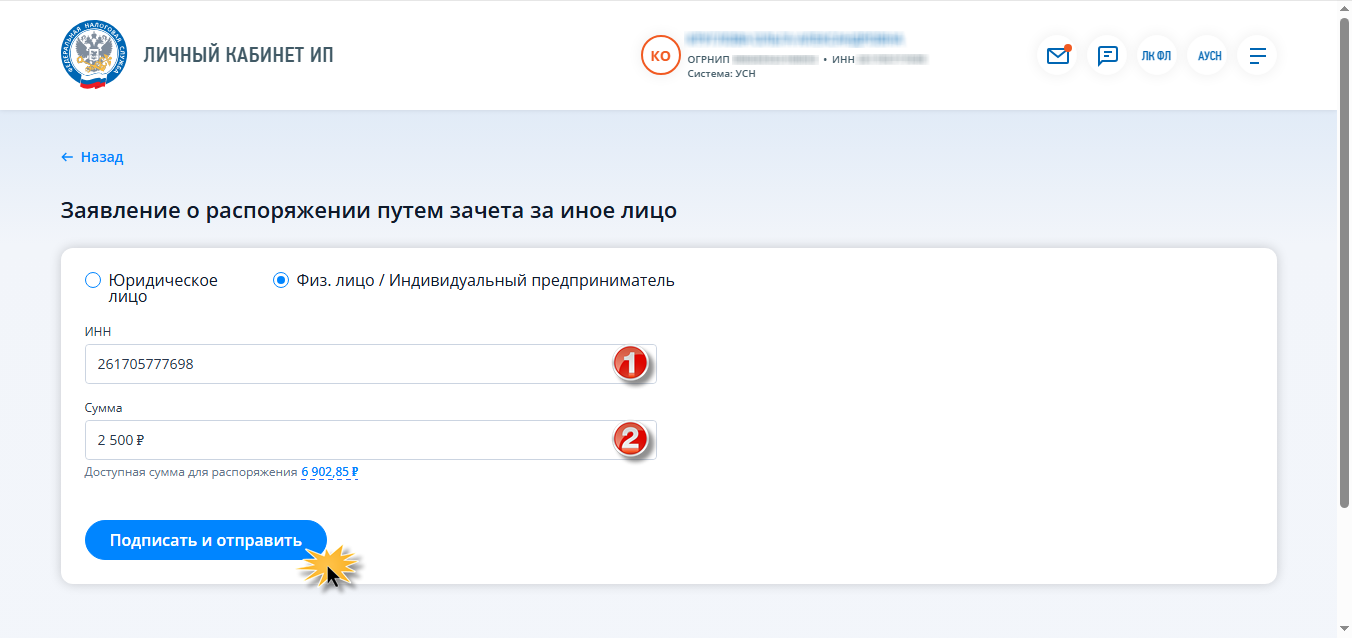Click the ЛИЧНЫЙ КАБИНЕТ ИП header title

239,55
